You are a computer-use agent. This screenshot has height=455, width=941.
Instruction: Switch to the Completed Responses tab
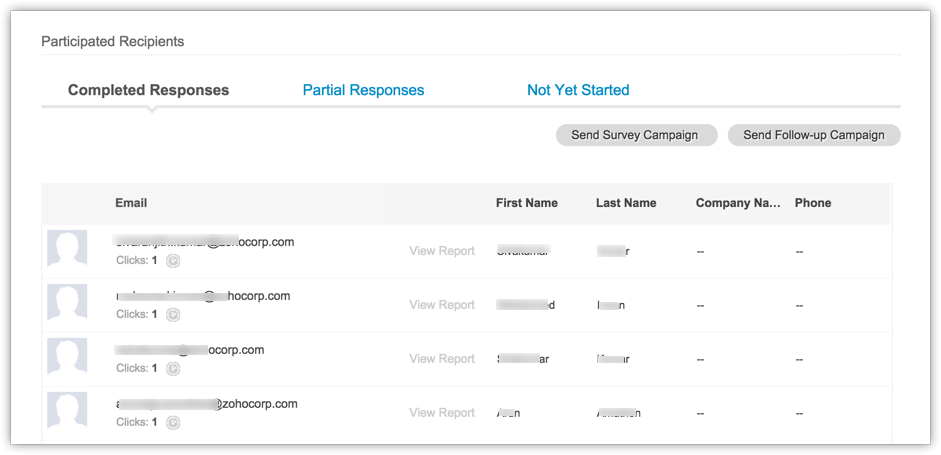coord(148,90)
